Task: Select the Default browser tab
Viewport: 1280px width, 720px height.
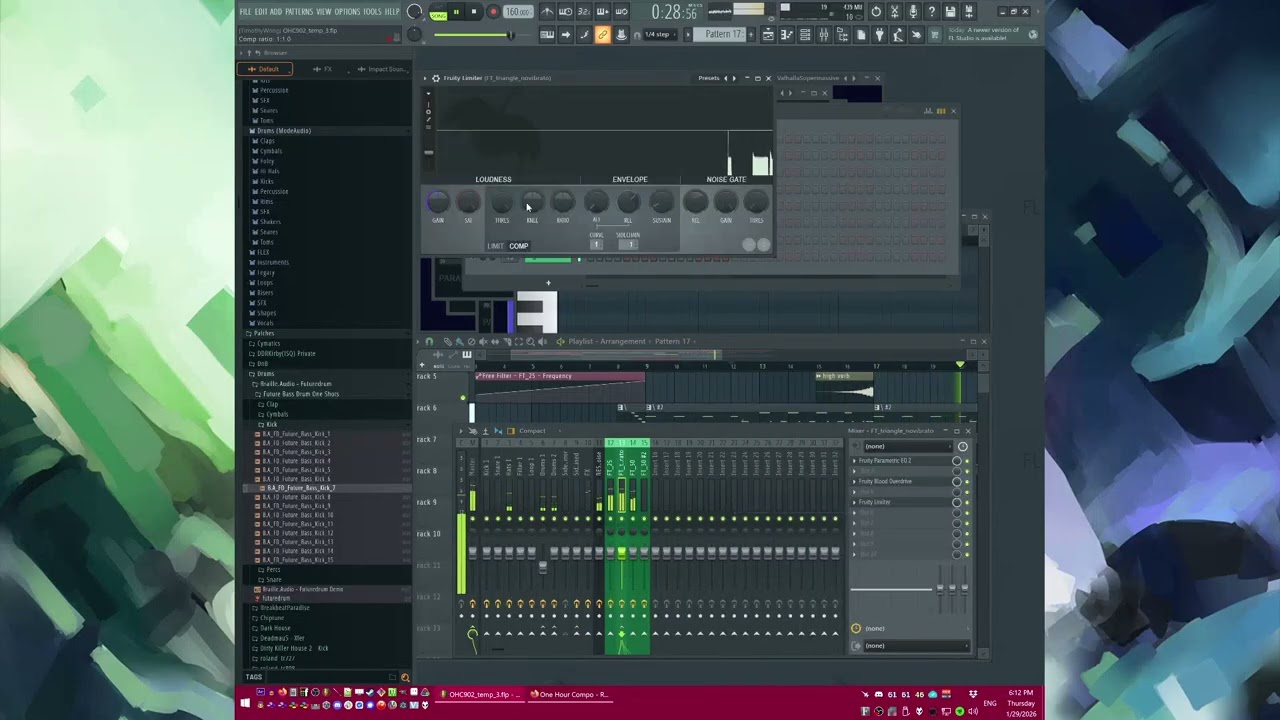Action: [265, 69]
